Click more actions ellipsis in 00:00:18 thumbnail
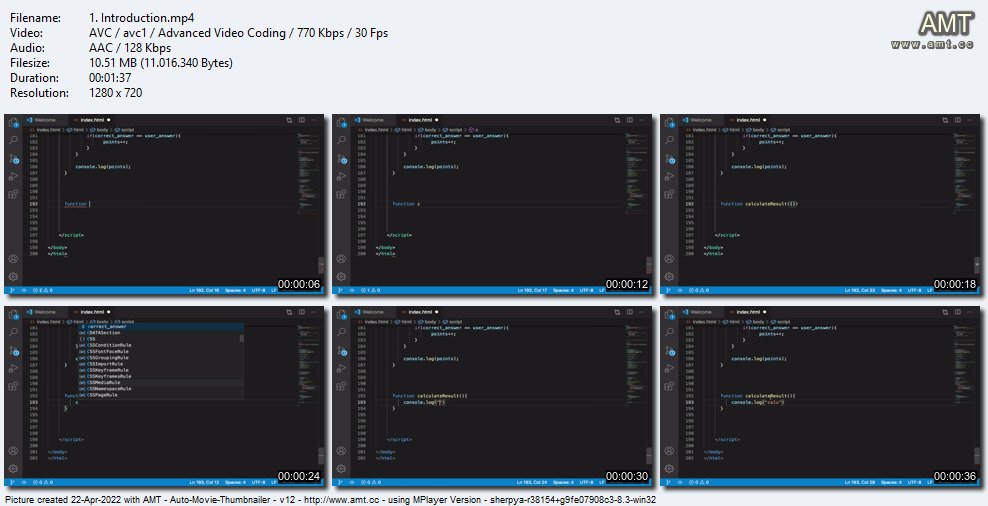 point(970,120)
